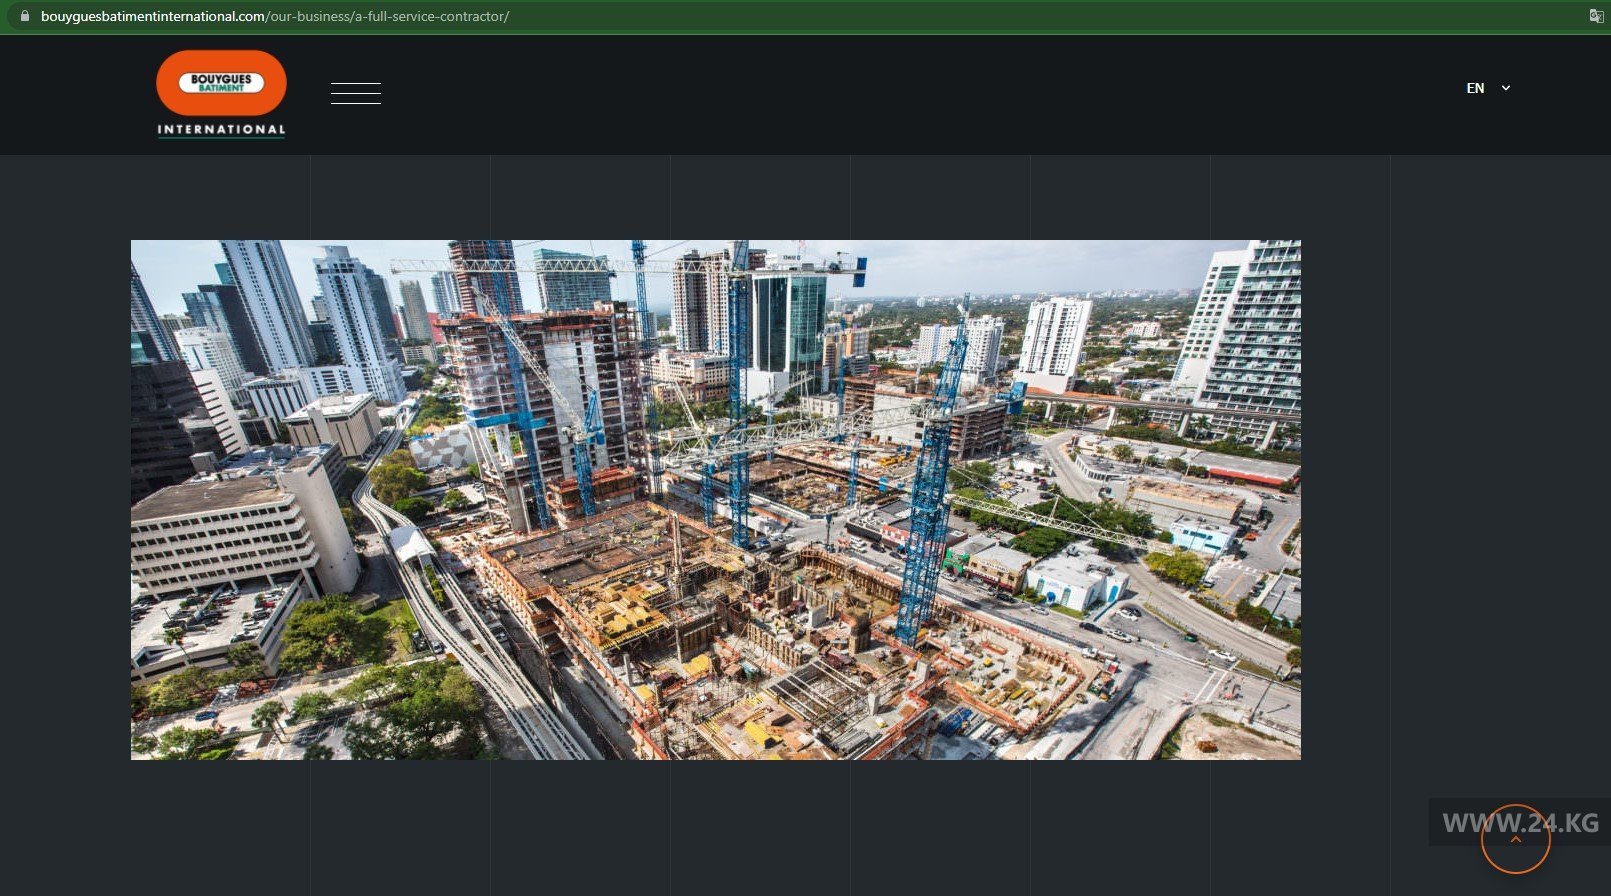Expand the EN language dropdown
1611x896 pixels.
tap(1488, 88)
